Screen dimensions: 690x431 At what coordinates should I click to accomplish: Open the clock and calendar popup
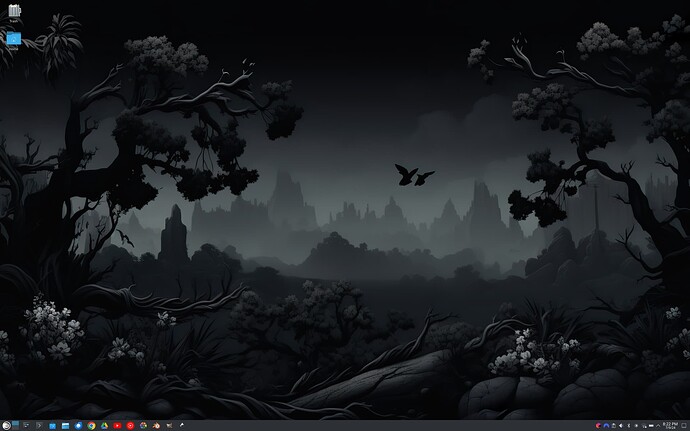pyautogui.click(x=670, y=425)
